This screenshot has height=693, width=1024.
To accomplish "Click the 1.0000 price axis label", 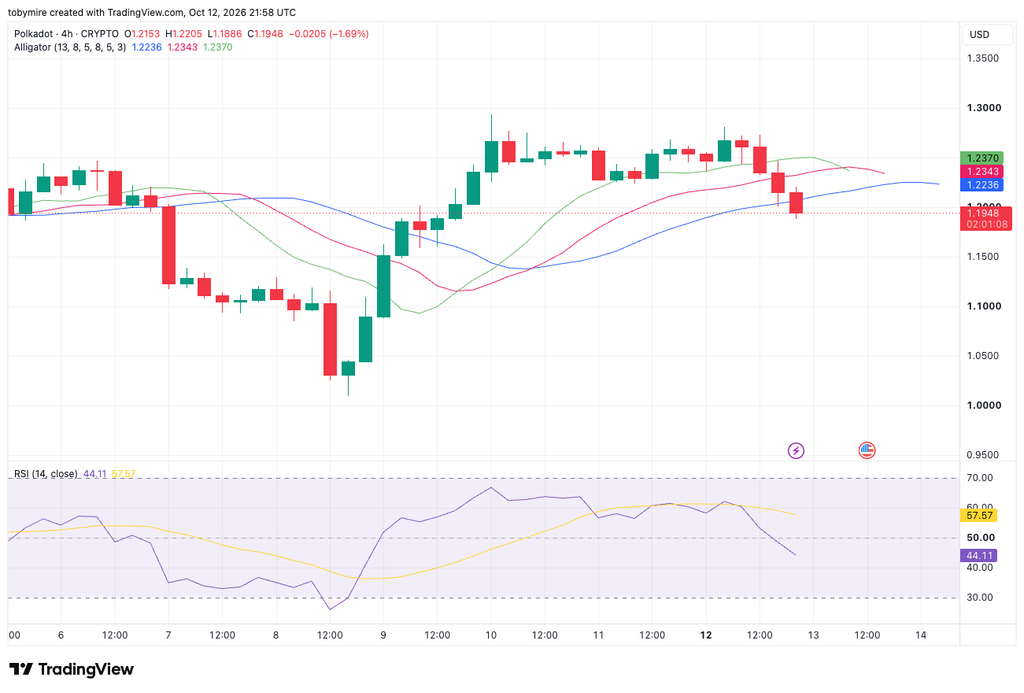I will (984, 405).
